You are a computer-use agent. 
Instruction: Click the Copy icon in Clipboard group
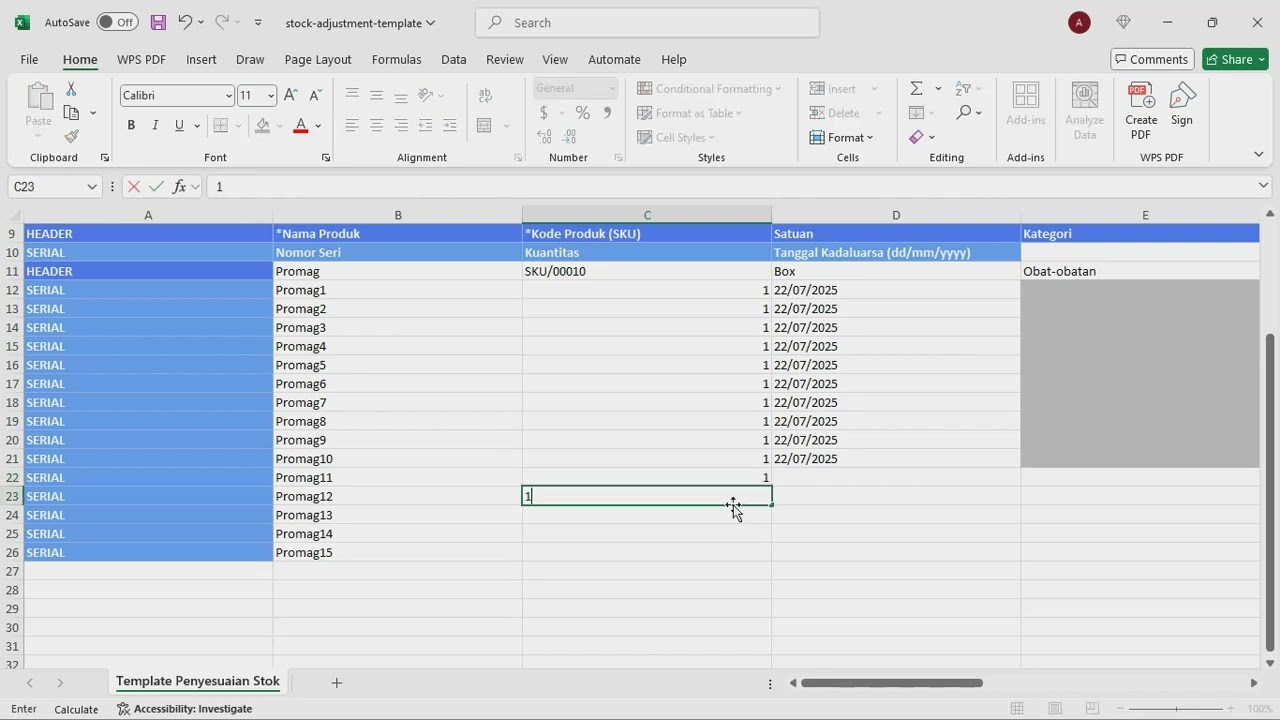point(71,113)
